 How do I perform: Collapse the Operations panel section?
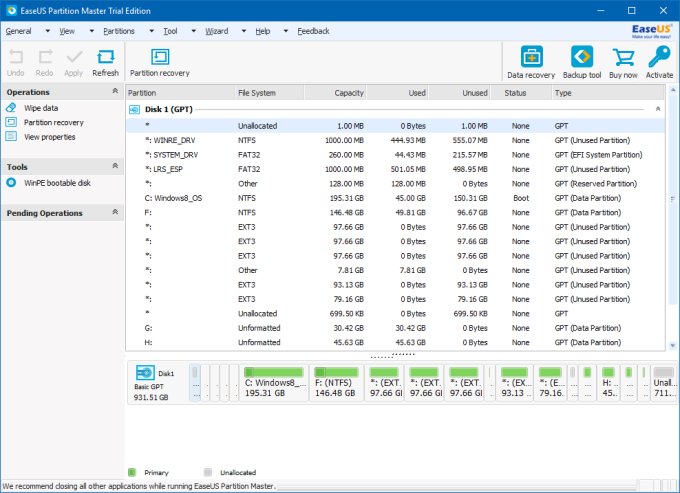[x=113, y=92]
